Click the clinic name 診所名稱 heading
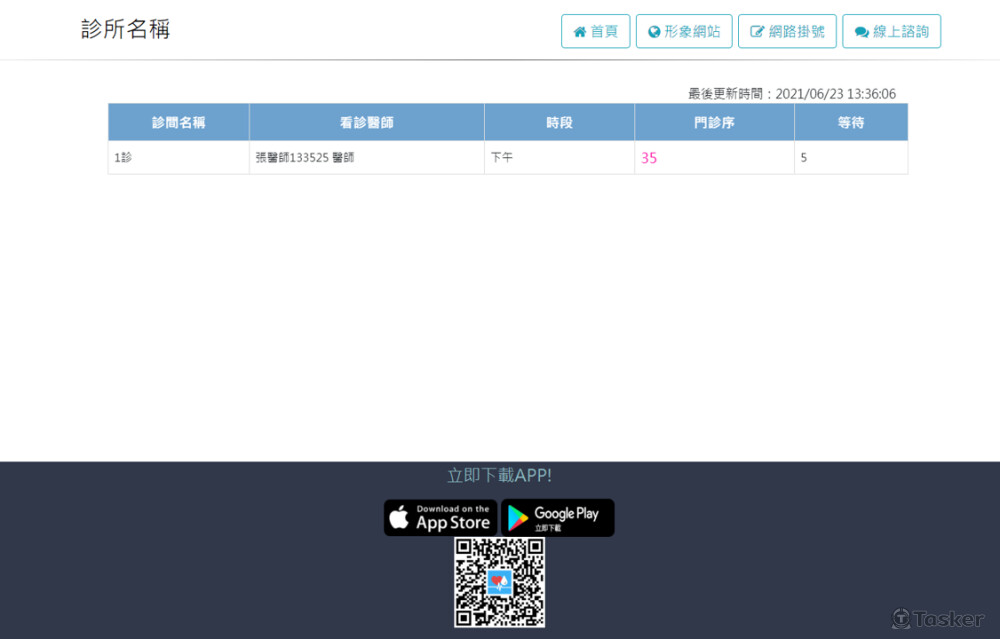Image resolution: width=1000 pixels, height=639 pixels. coord(126,28)
